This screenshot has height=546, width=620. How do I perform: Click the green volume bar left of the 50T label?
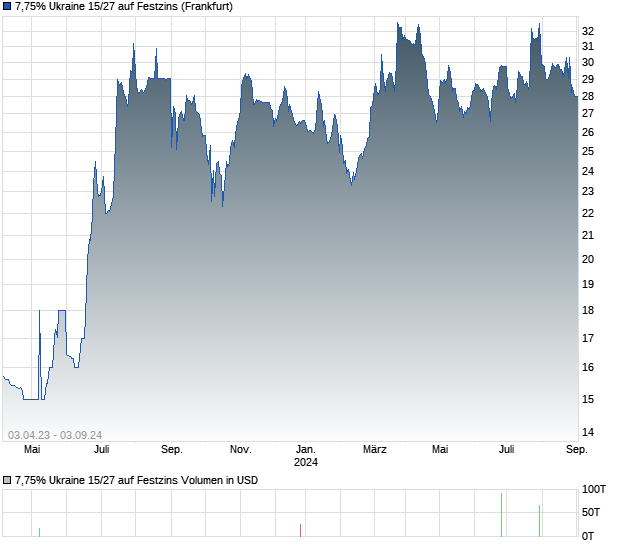[539, 521]
